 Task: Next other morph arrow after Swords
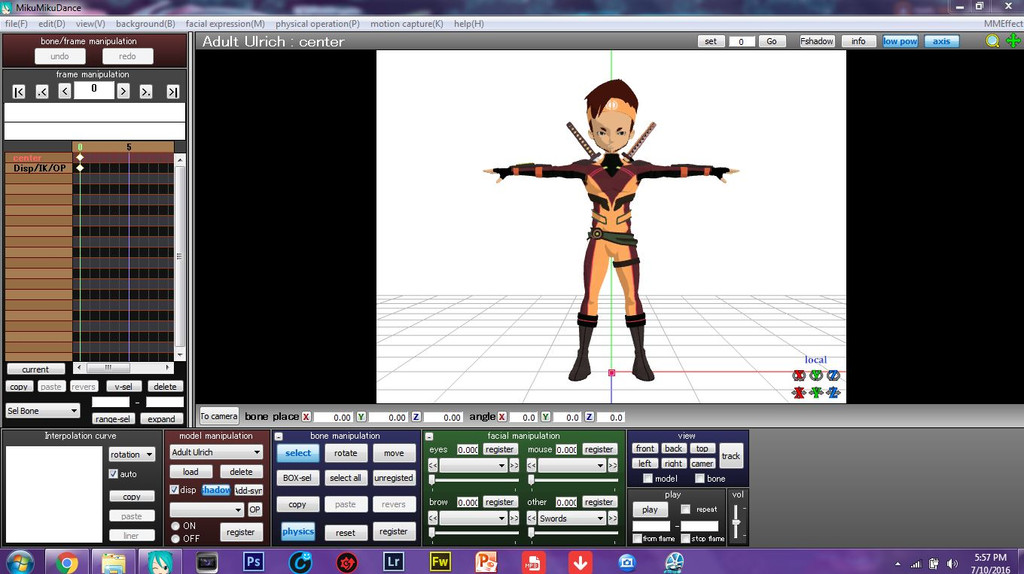click(x=613, y=518)
